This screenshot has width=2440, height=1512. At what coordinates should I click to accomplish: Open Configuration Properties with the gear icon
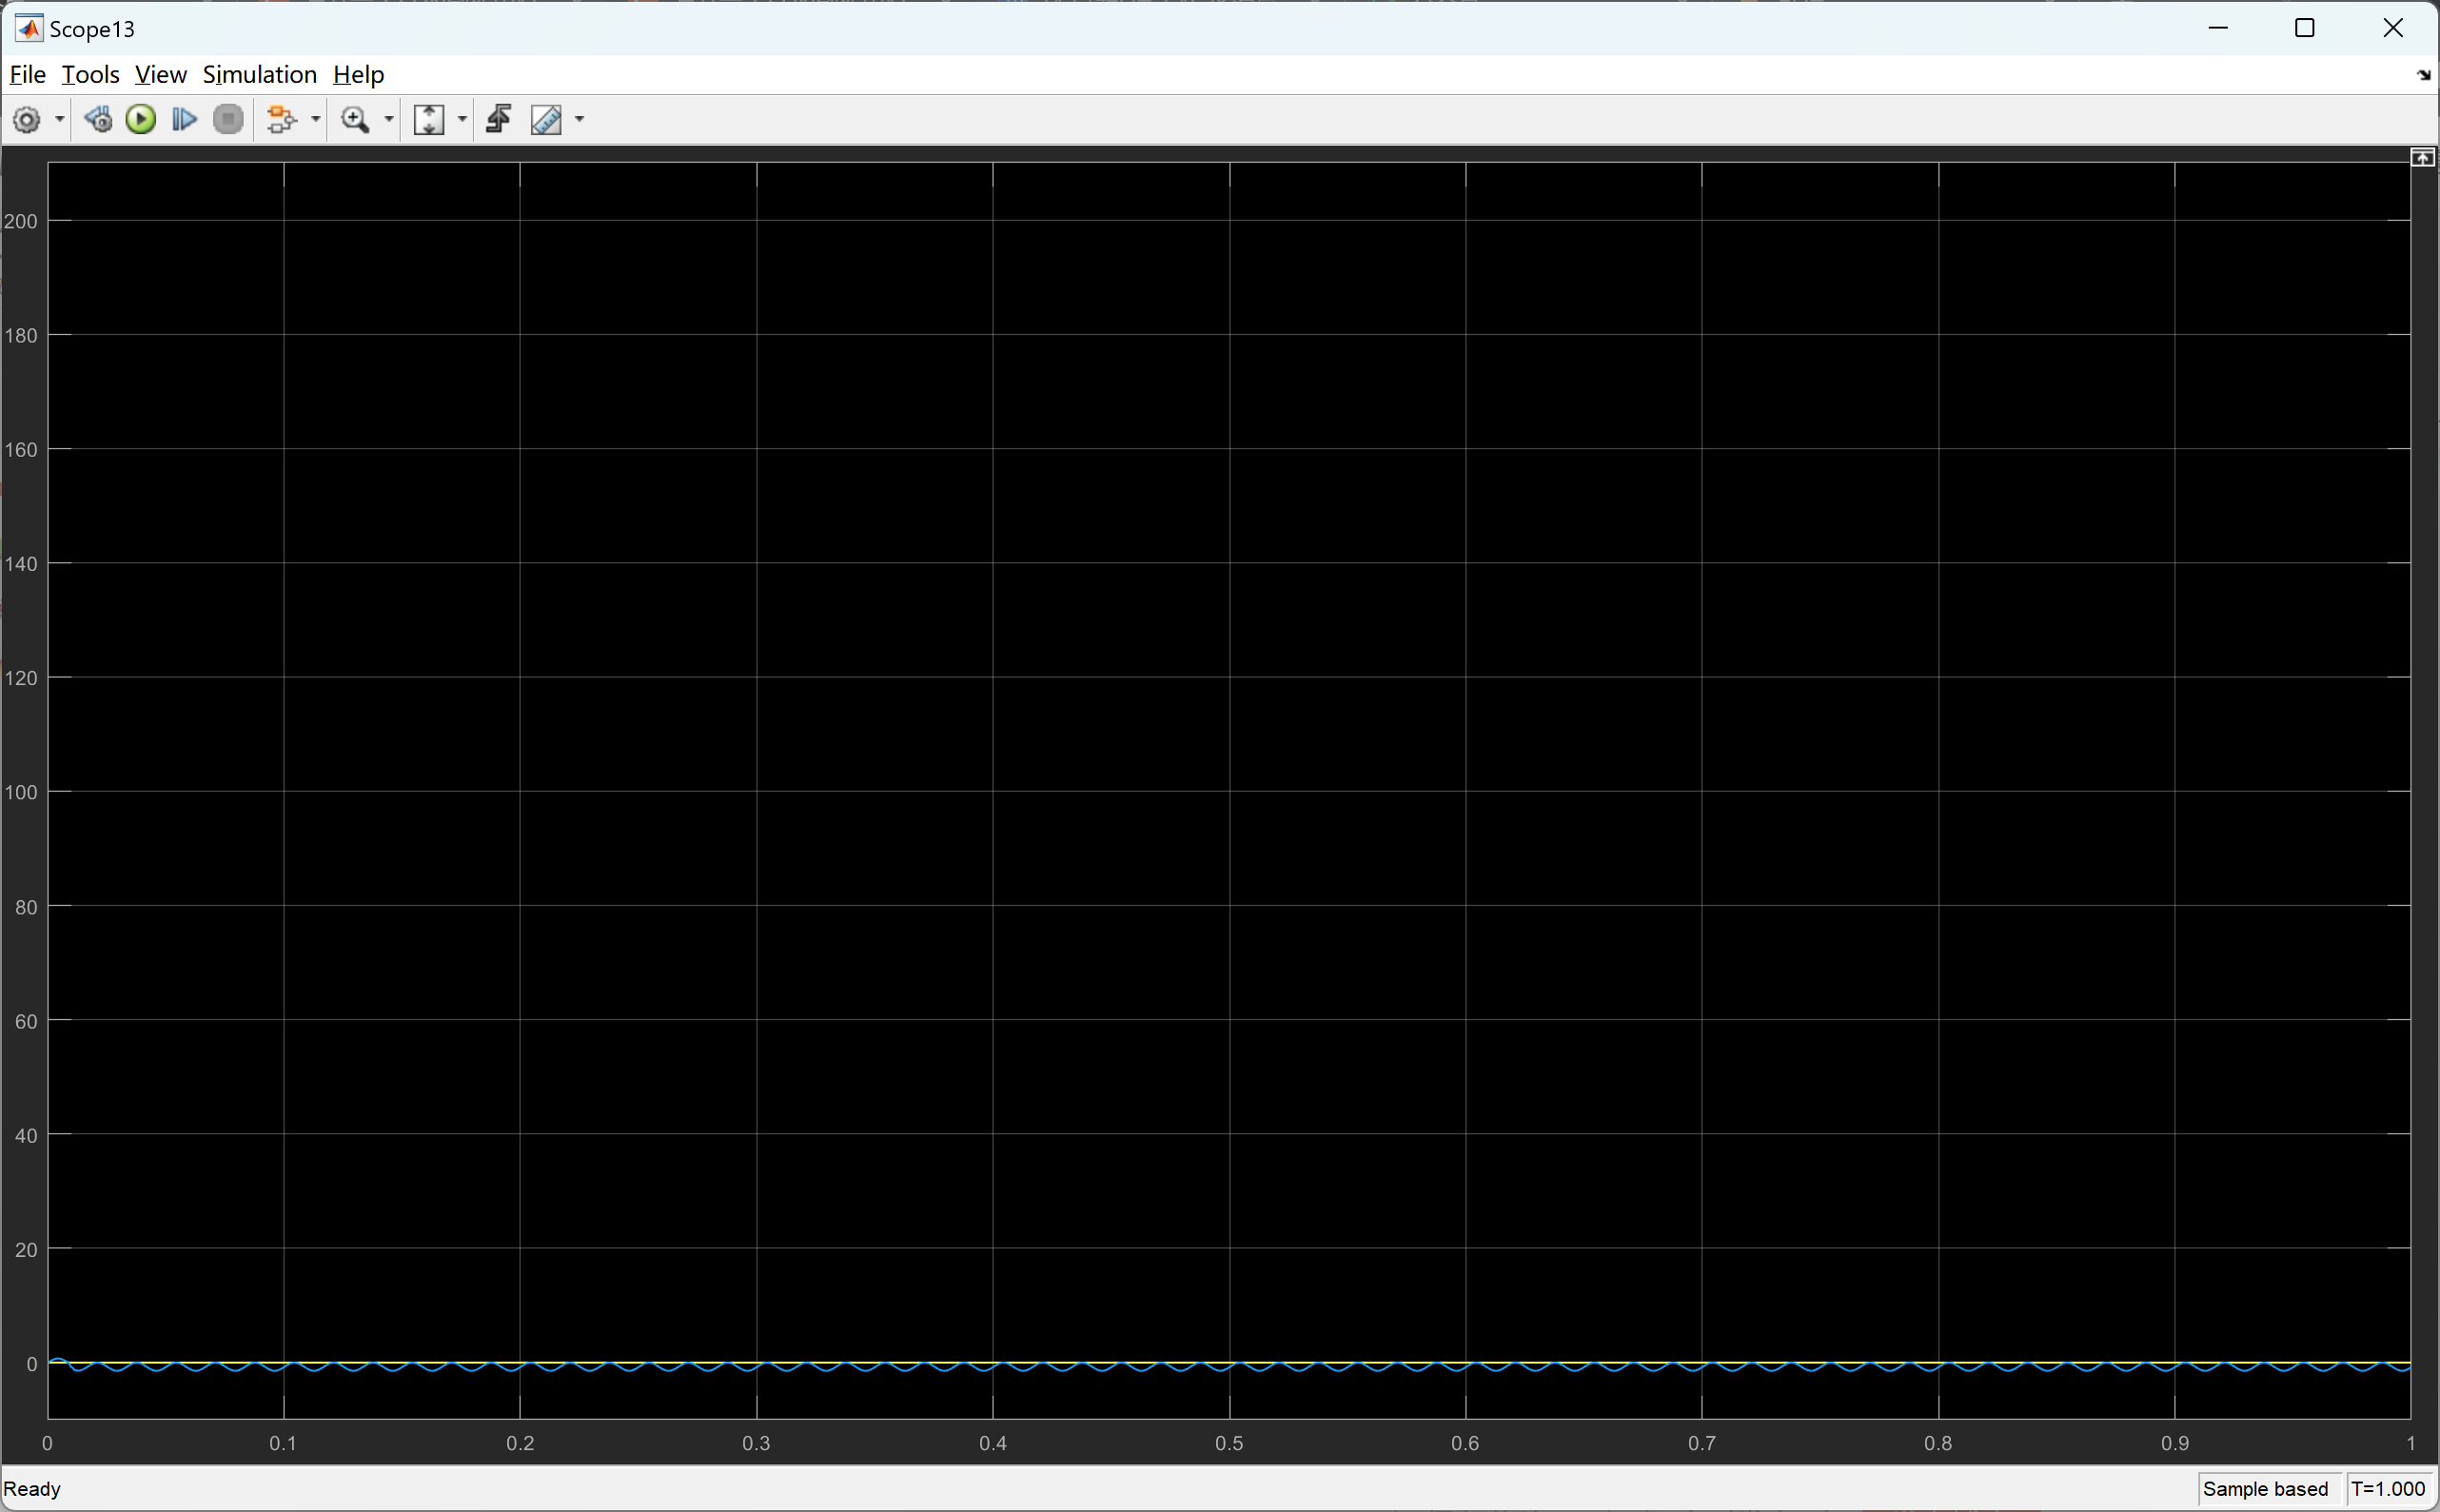28,119
